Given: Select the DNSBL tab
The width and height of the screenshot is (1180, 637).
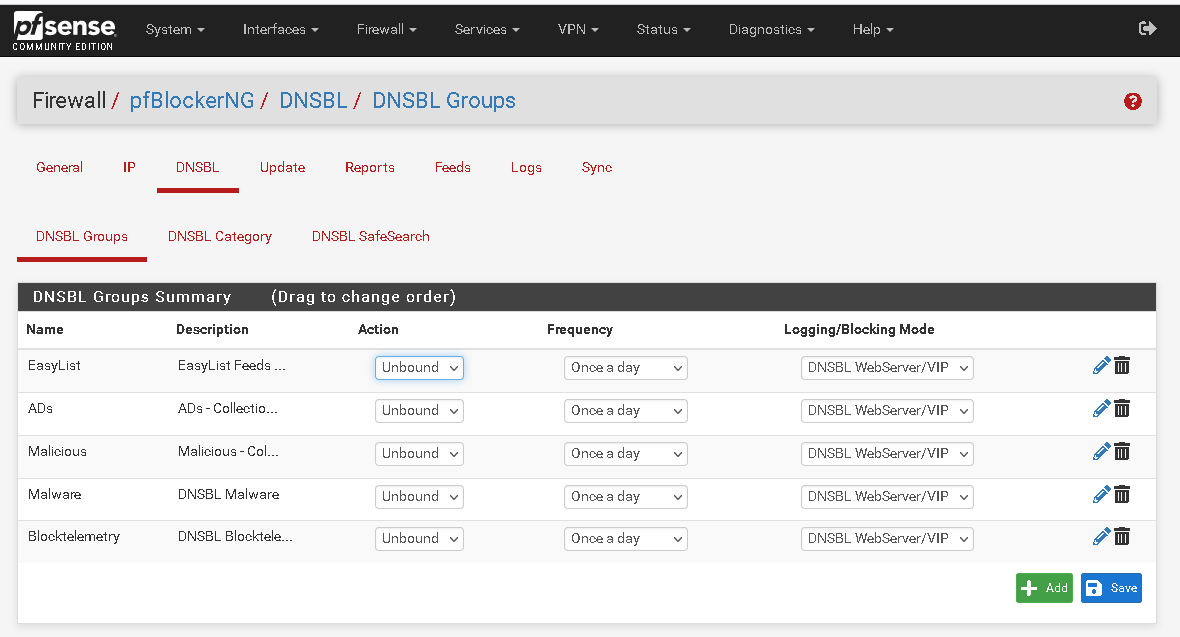Looking at the screenshot, I should click(198, 167).
